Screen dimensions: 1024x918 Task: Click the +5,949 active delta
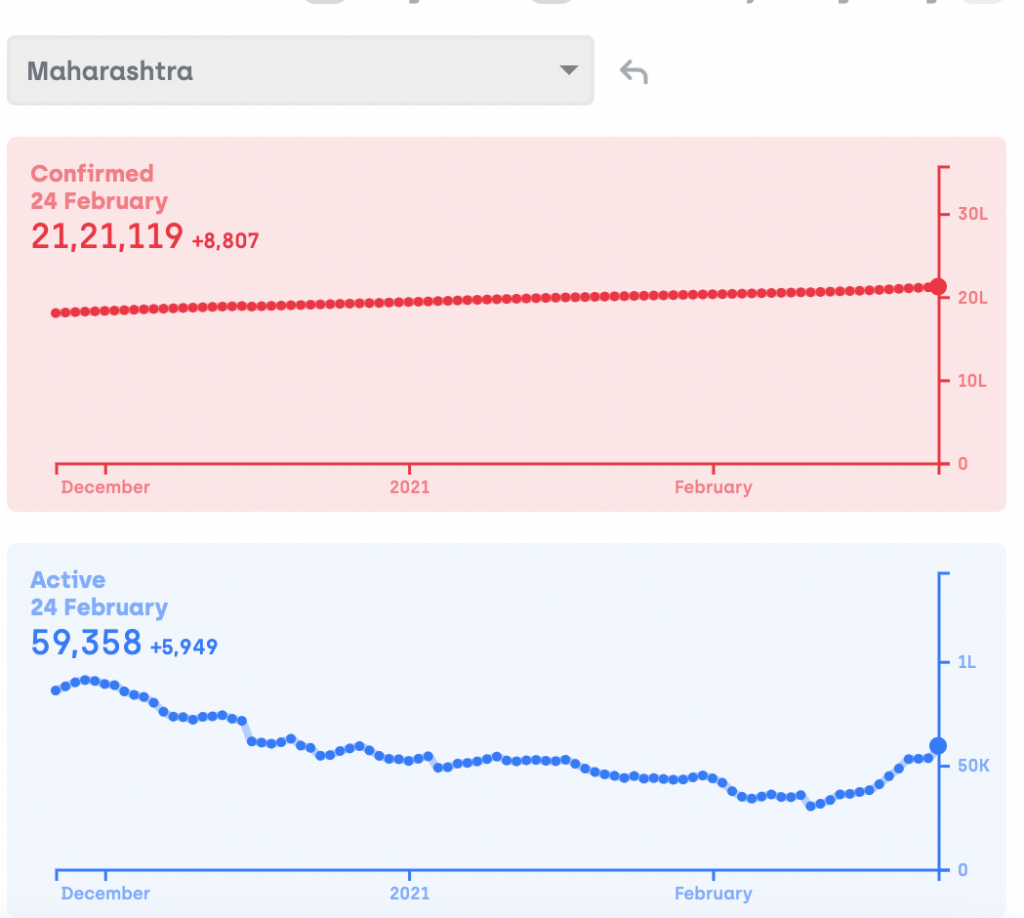pos(184,647)
